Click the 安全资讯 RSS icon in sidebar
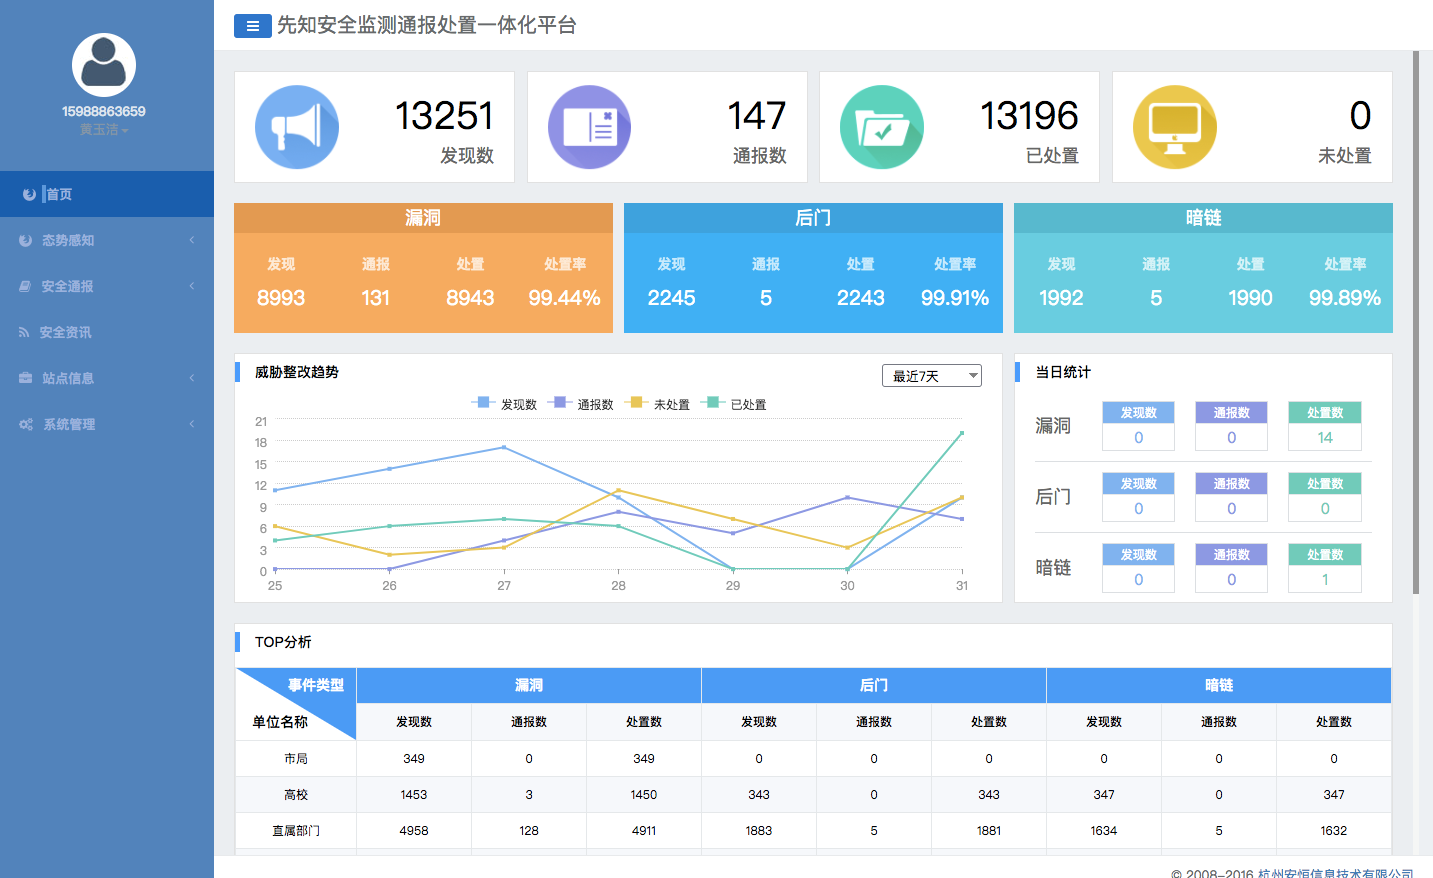This screenshot has height=878, width=1433. [24, 332]
